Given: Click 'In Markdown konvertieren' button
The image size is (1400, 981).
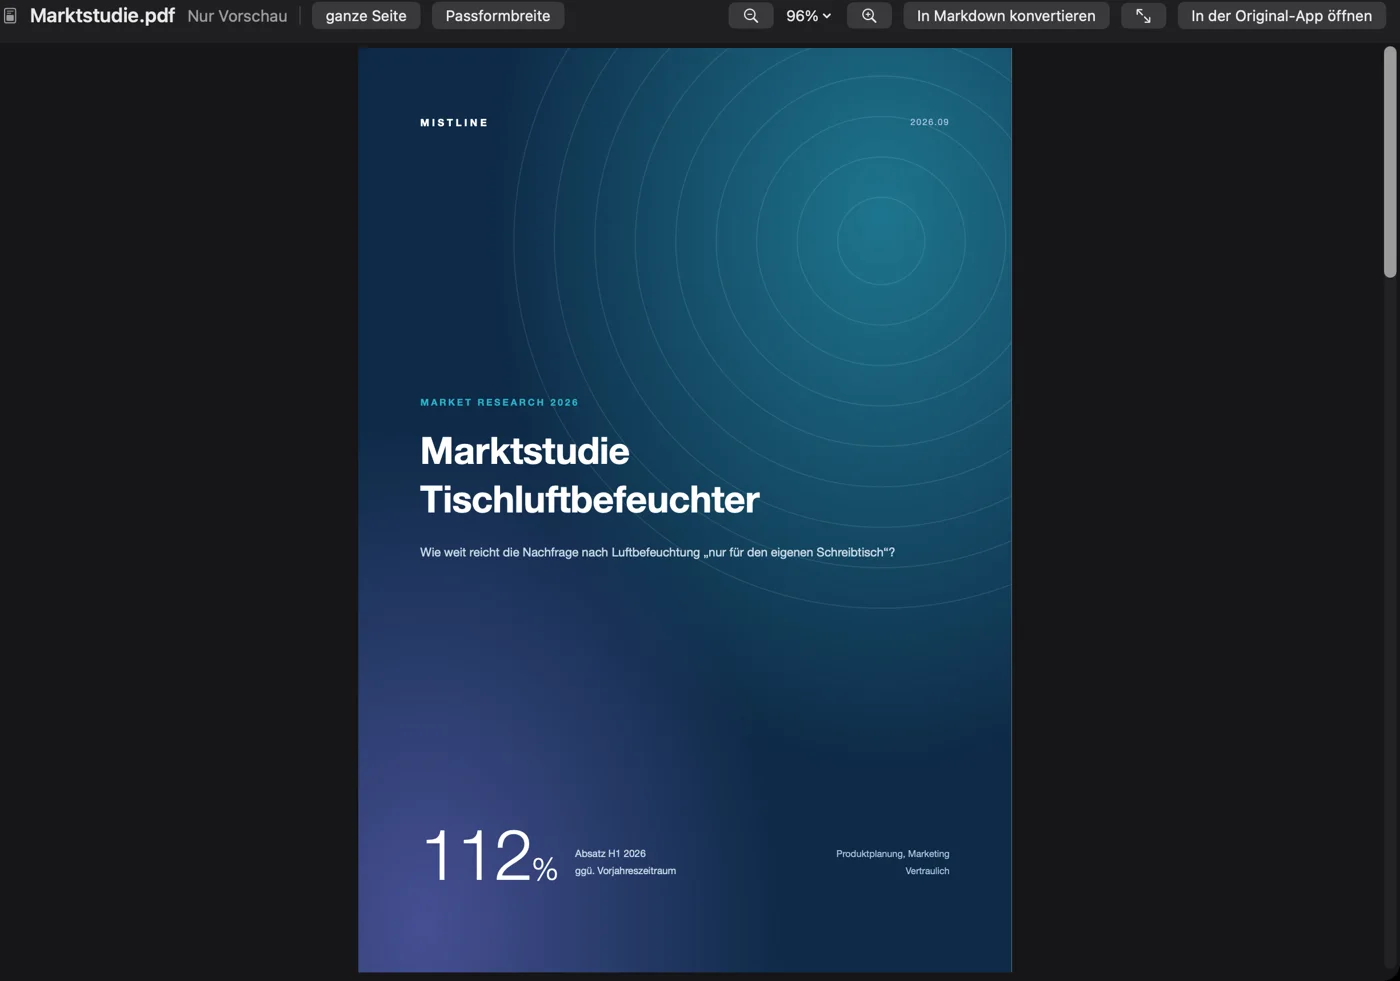Looking at the screenshot, I should click(x=1006, y=16).
